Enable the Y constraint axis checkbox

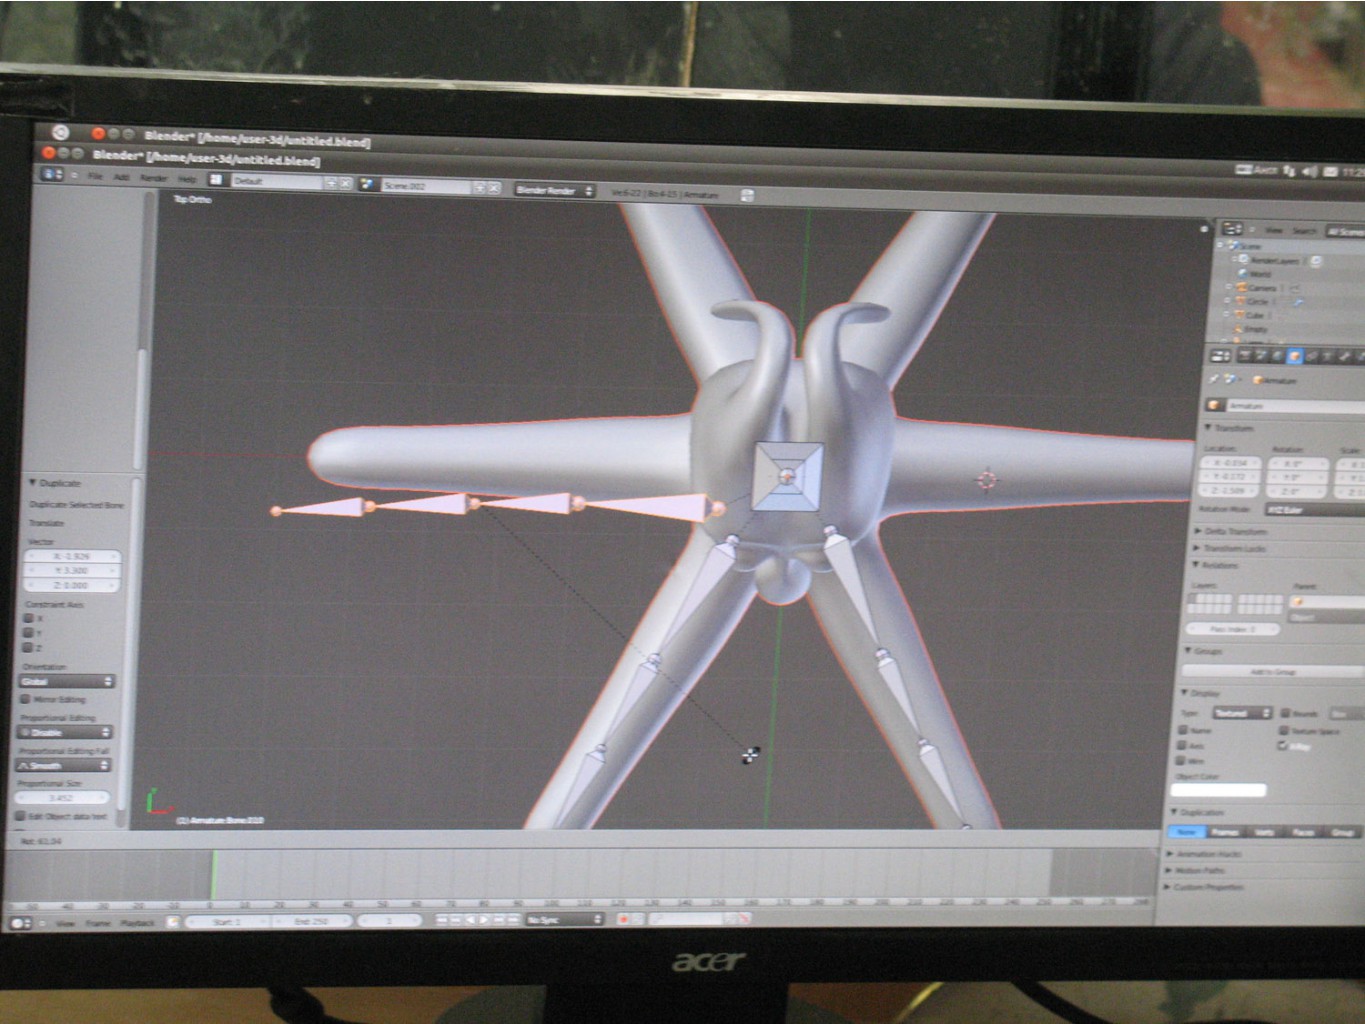27,633
